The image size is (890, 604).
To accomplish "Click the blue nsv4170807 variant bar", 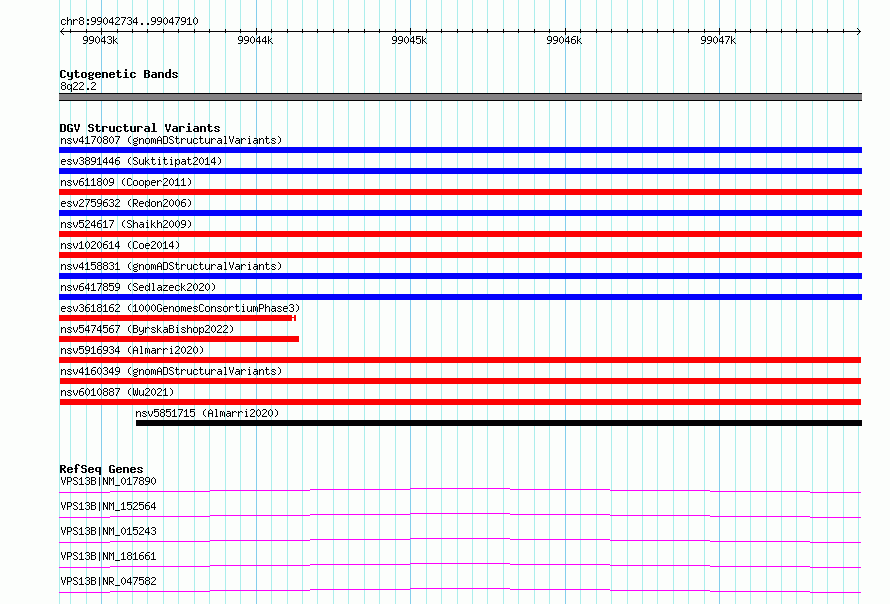I will [x=460, y=150].
